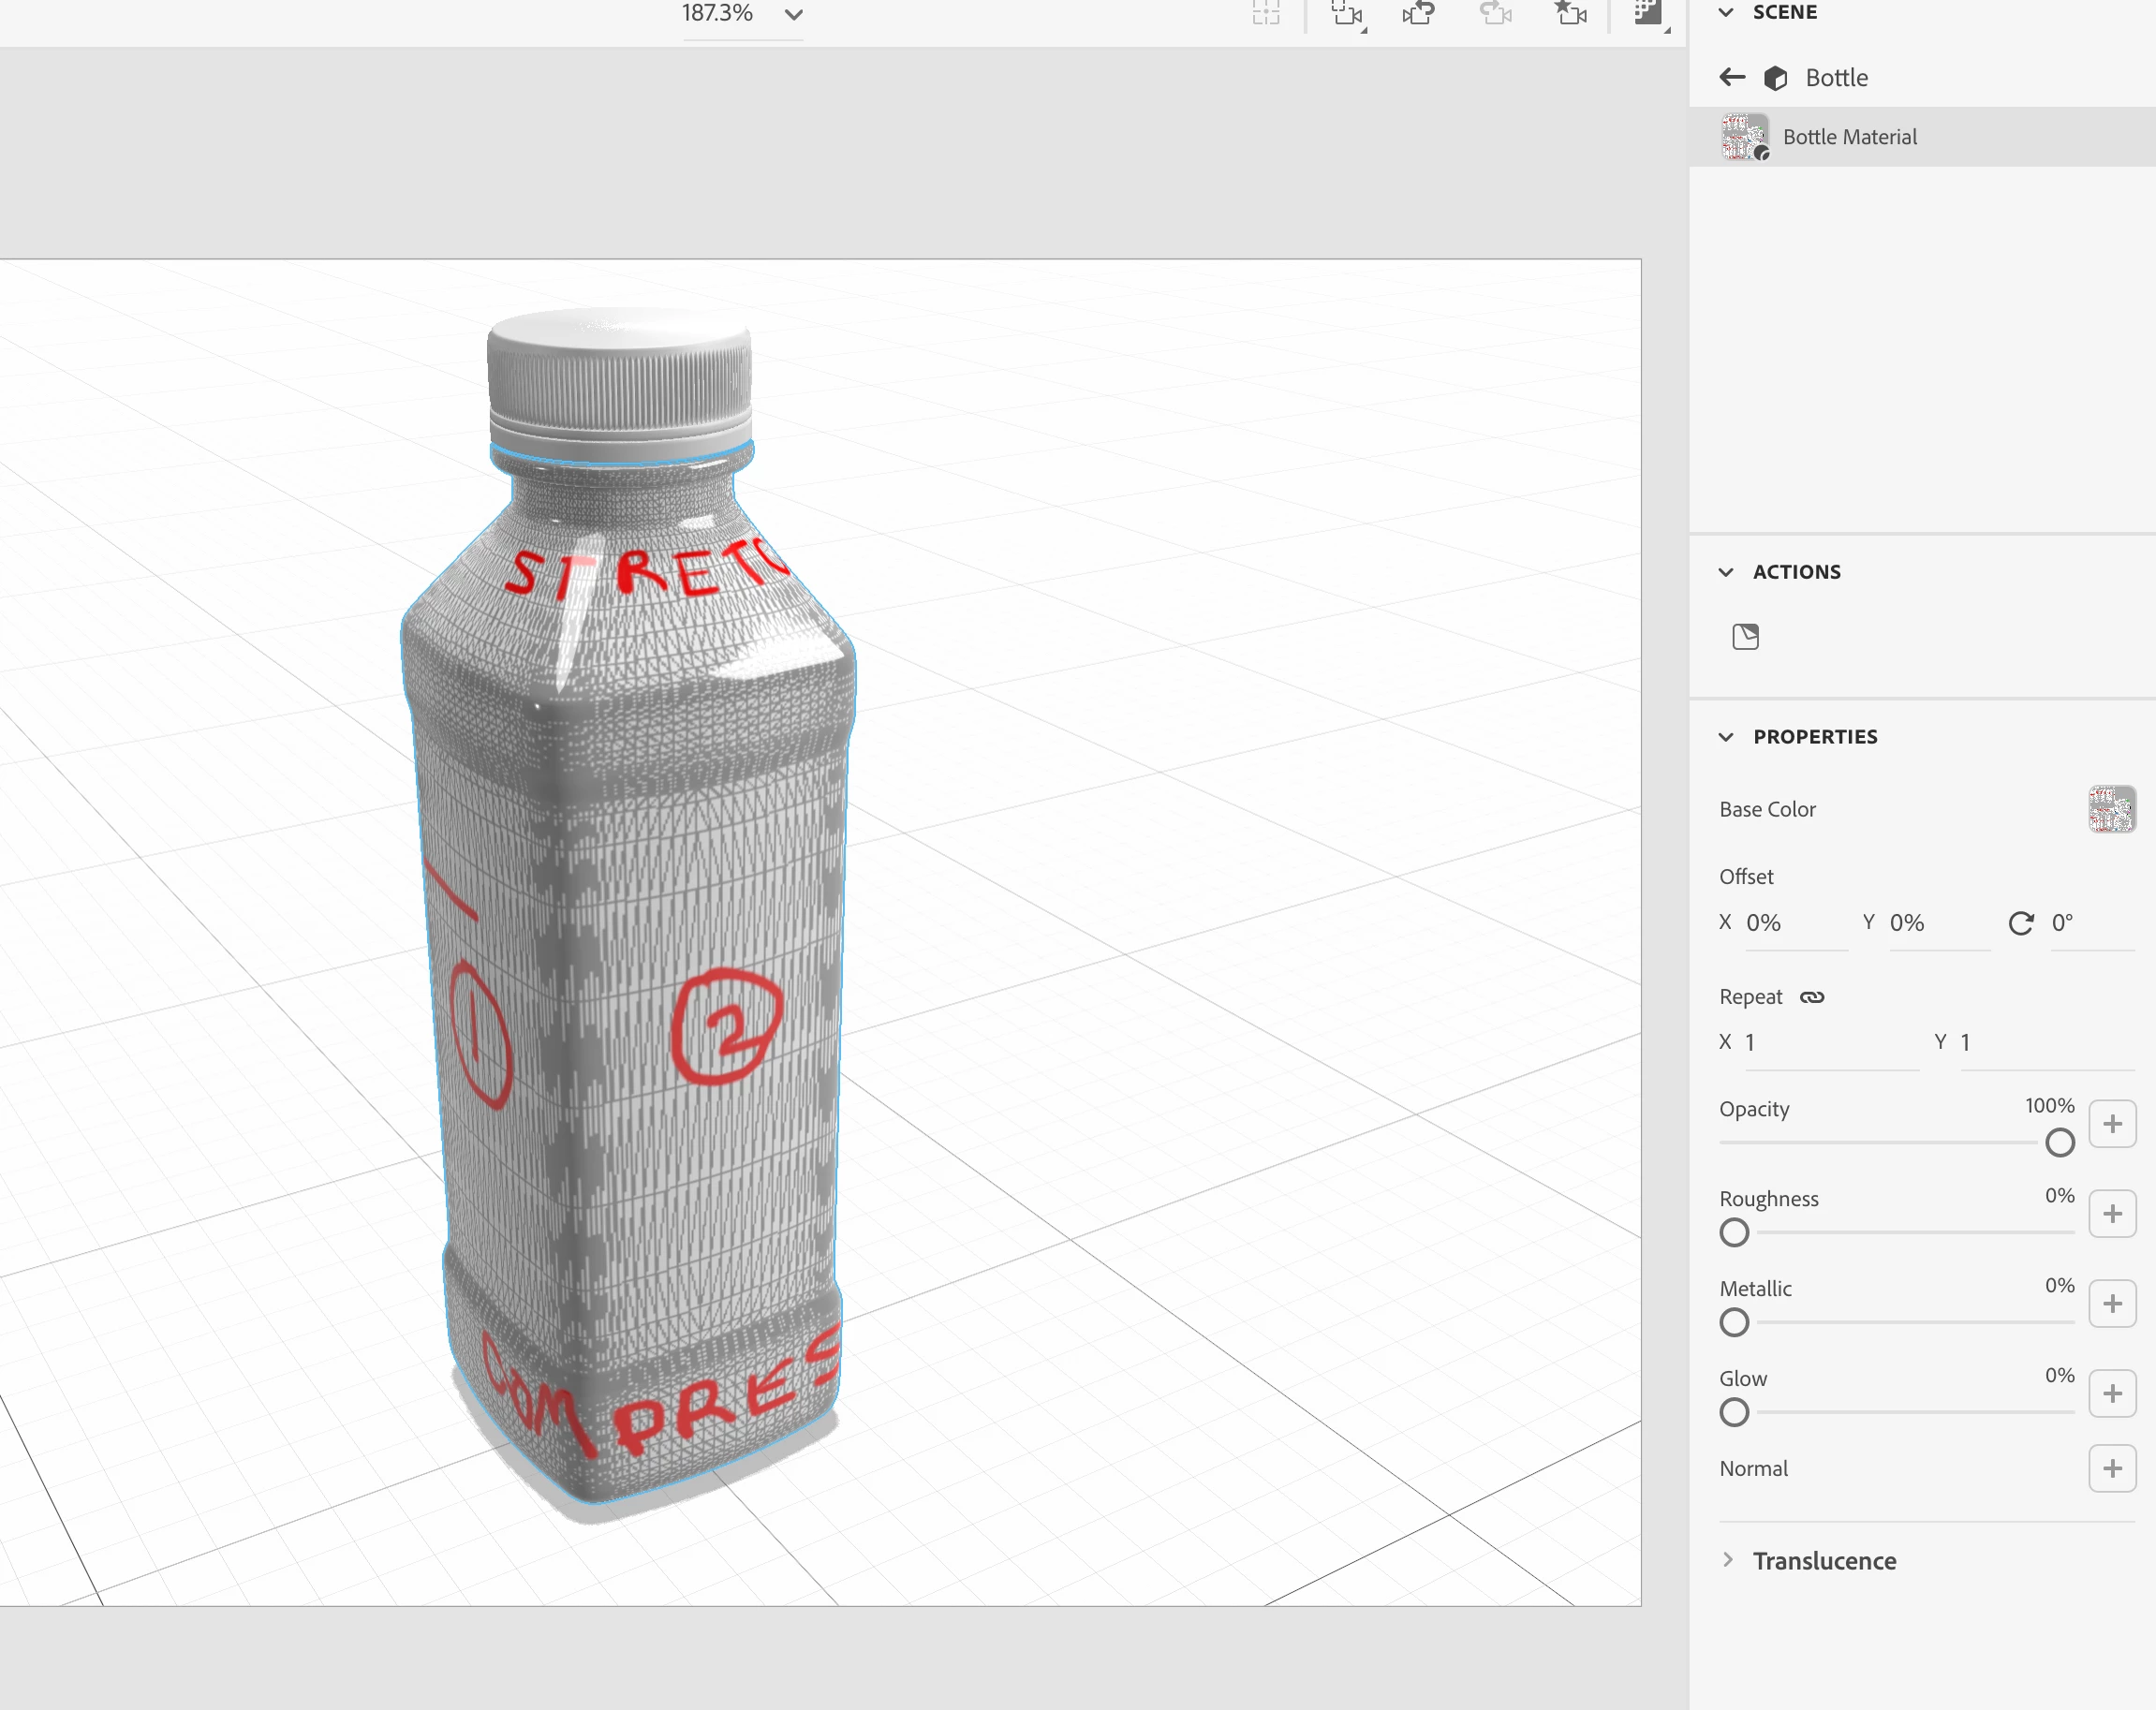The image size is (2156, 1710).
Task: Click the action icon under Actions
Action: [1745, 636]
